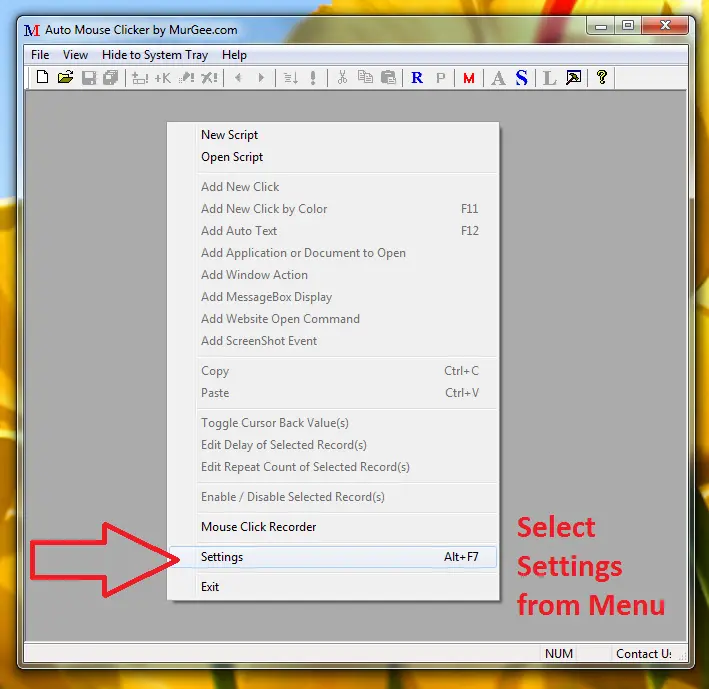This screenshot has width=709, height=689.
Task: Select Settings from the context menu
Action: point(333,557)
